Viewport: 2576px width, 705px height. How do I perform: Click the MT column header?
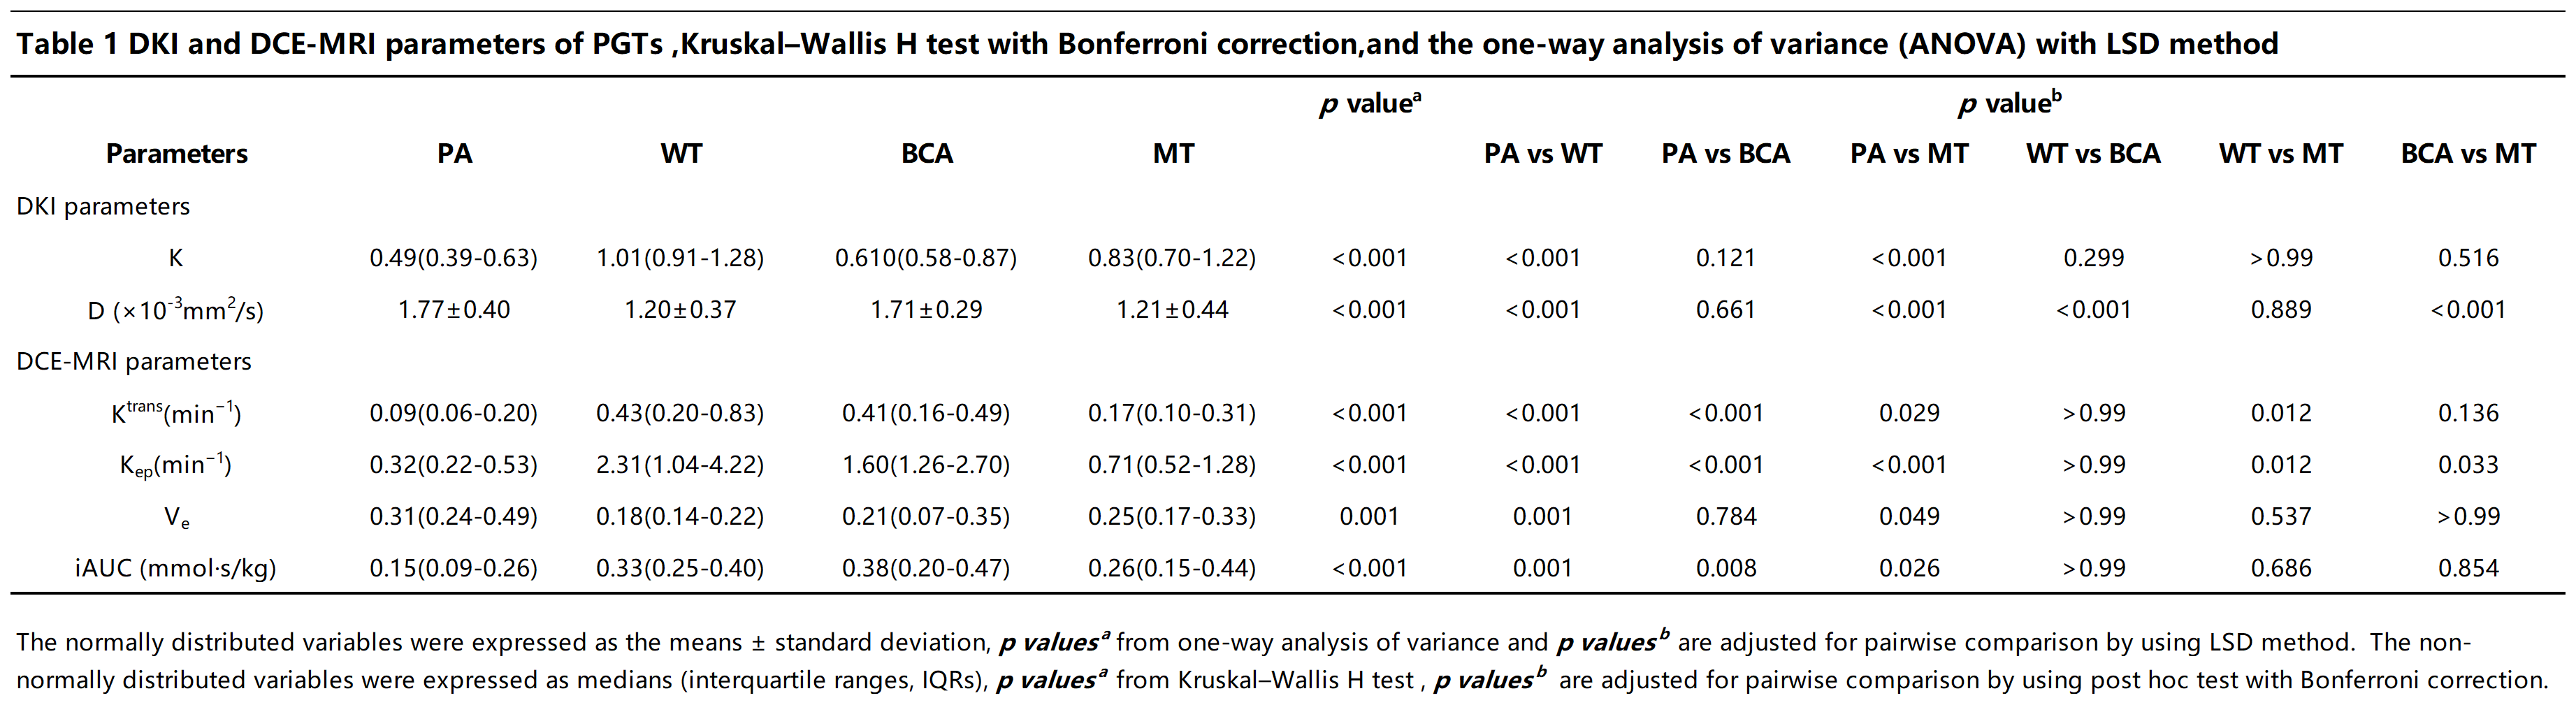pyautogui.click(x=1173, y=154)
